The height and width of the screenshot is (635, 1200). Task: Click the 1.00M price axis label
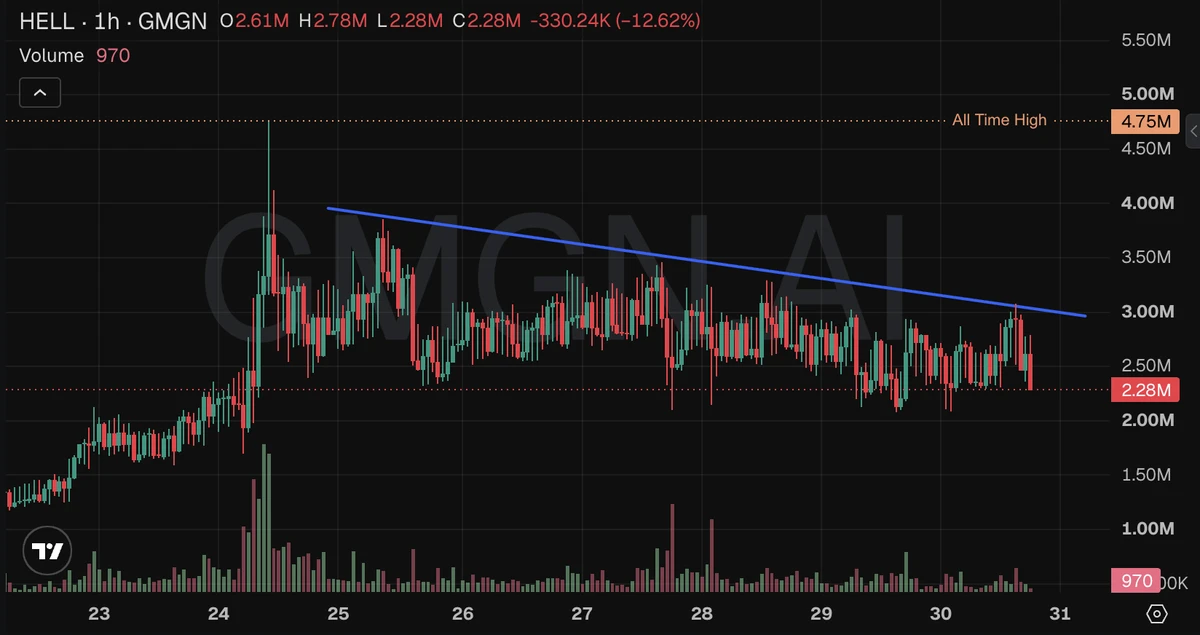point(1146,529)
